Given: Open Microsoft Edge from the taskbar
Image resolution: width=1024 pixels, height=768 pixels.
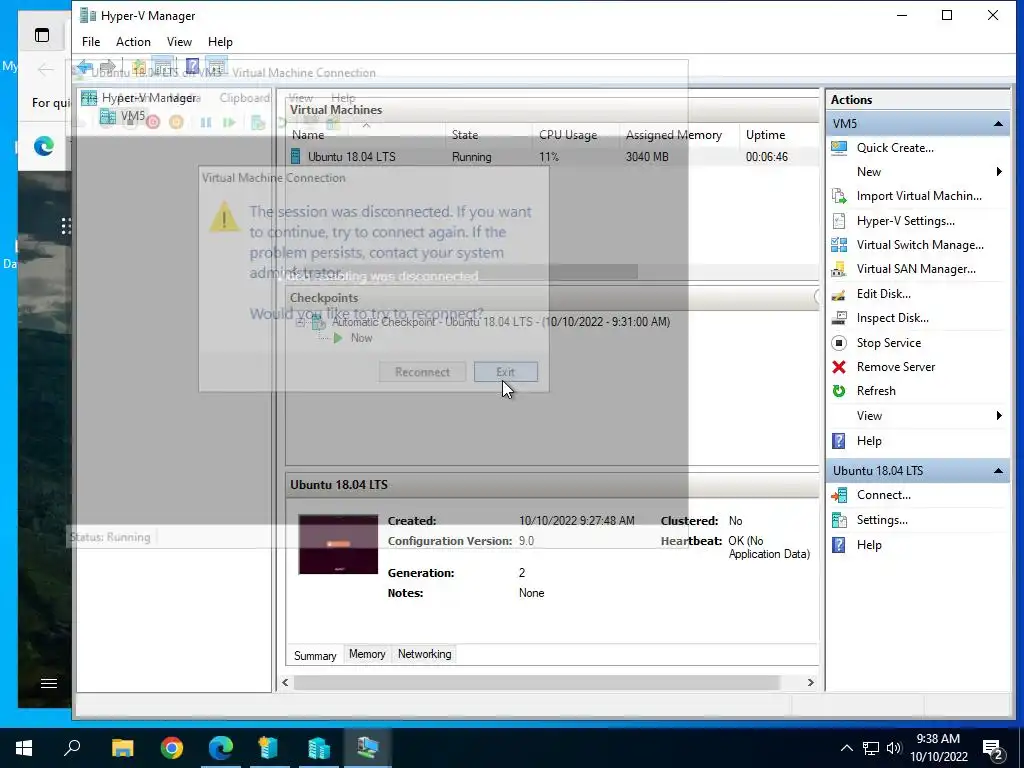Looking at the screenshot, I should click(x=221, y=748).
